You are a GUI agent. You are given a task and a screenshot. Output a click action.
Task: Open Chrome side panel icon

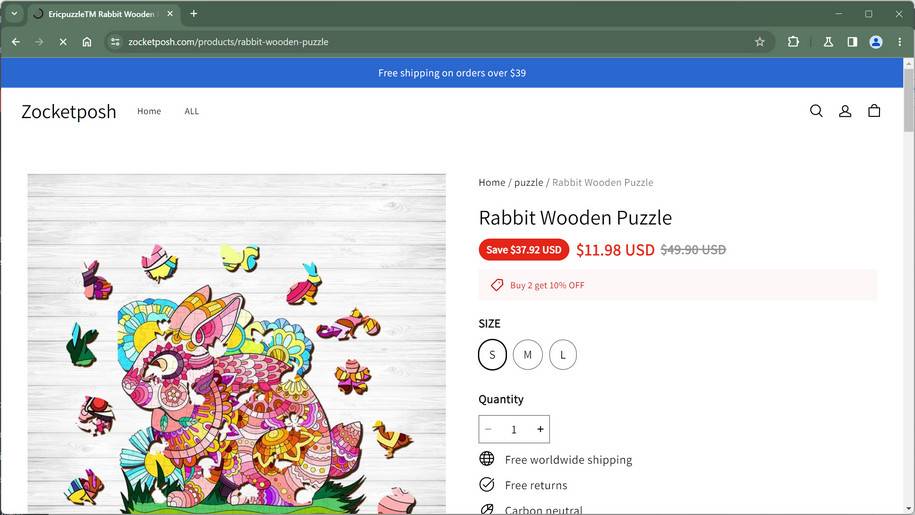(852, 42)
